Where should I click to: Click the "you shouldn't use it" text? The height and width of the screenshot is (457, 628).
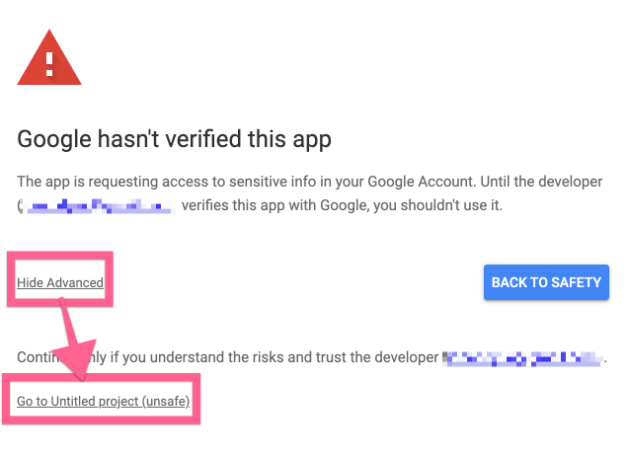(x=446, y=206)
